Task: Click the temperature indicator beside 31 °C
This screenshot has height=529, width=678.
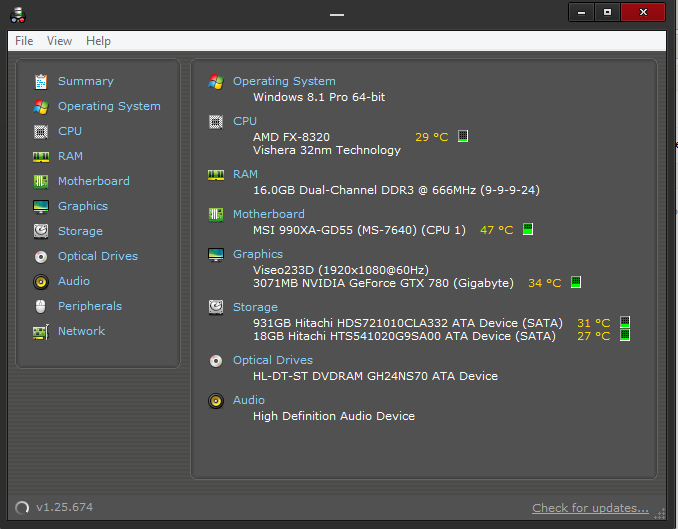Action: pos(625,322)
